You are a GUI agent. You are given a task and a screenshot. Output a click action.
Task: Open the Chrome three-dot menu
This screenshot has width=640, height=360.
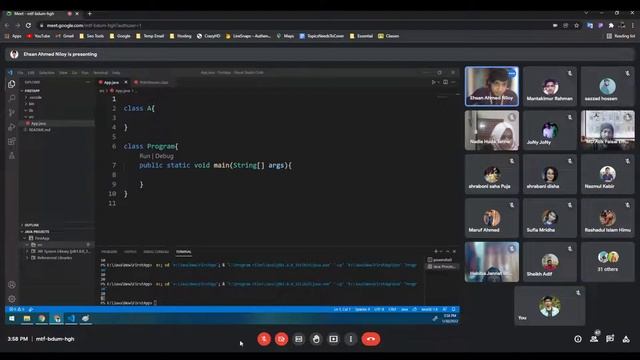click(x=633, y=25)
